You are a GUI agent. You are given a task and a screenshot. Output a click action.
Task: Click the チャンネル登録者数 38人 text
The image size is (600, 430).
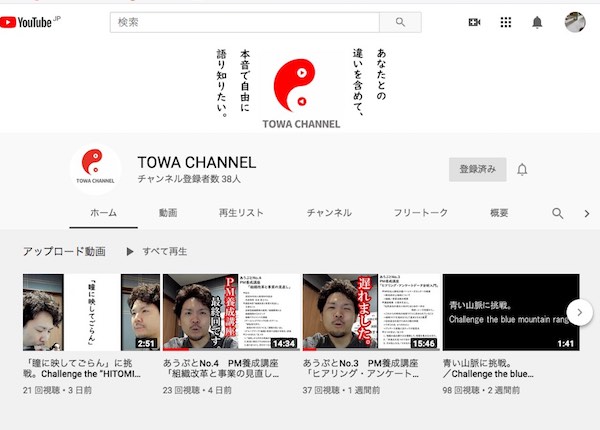189,179
